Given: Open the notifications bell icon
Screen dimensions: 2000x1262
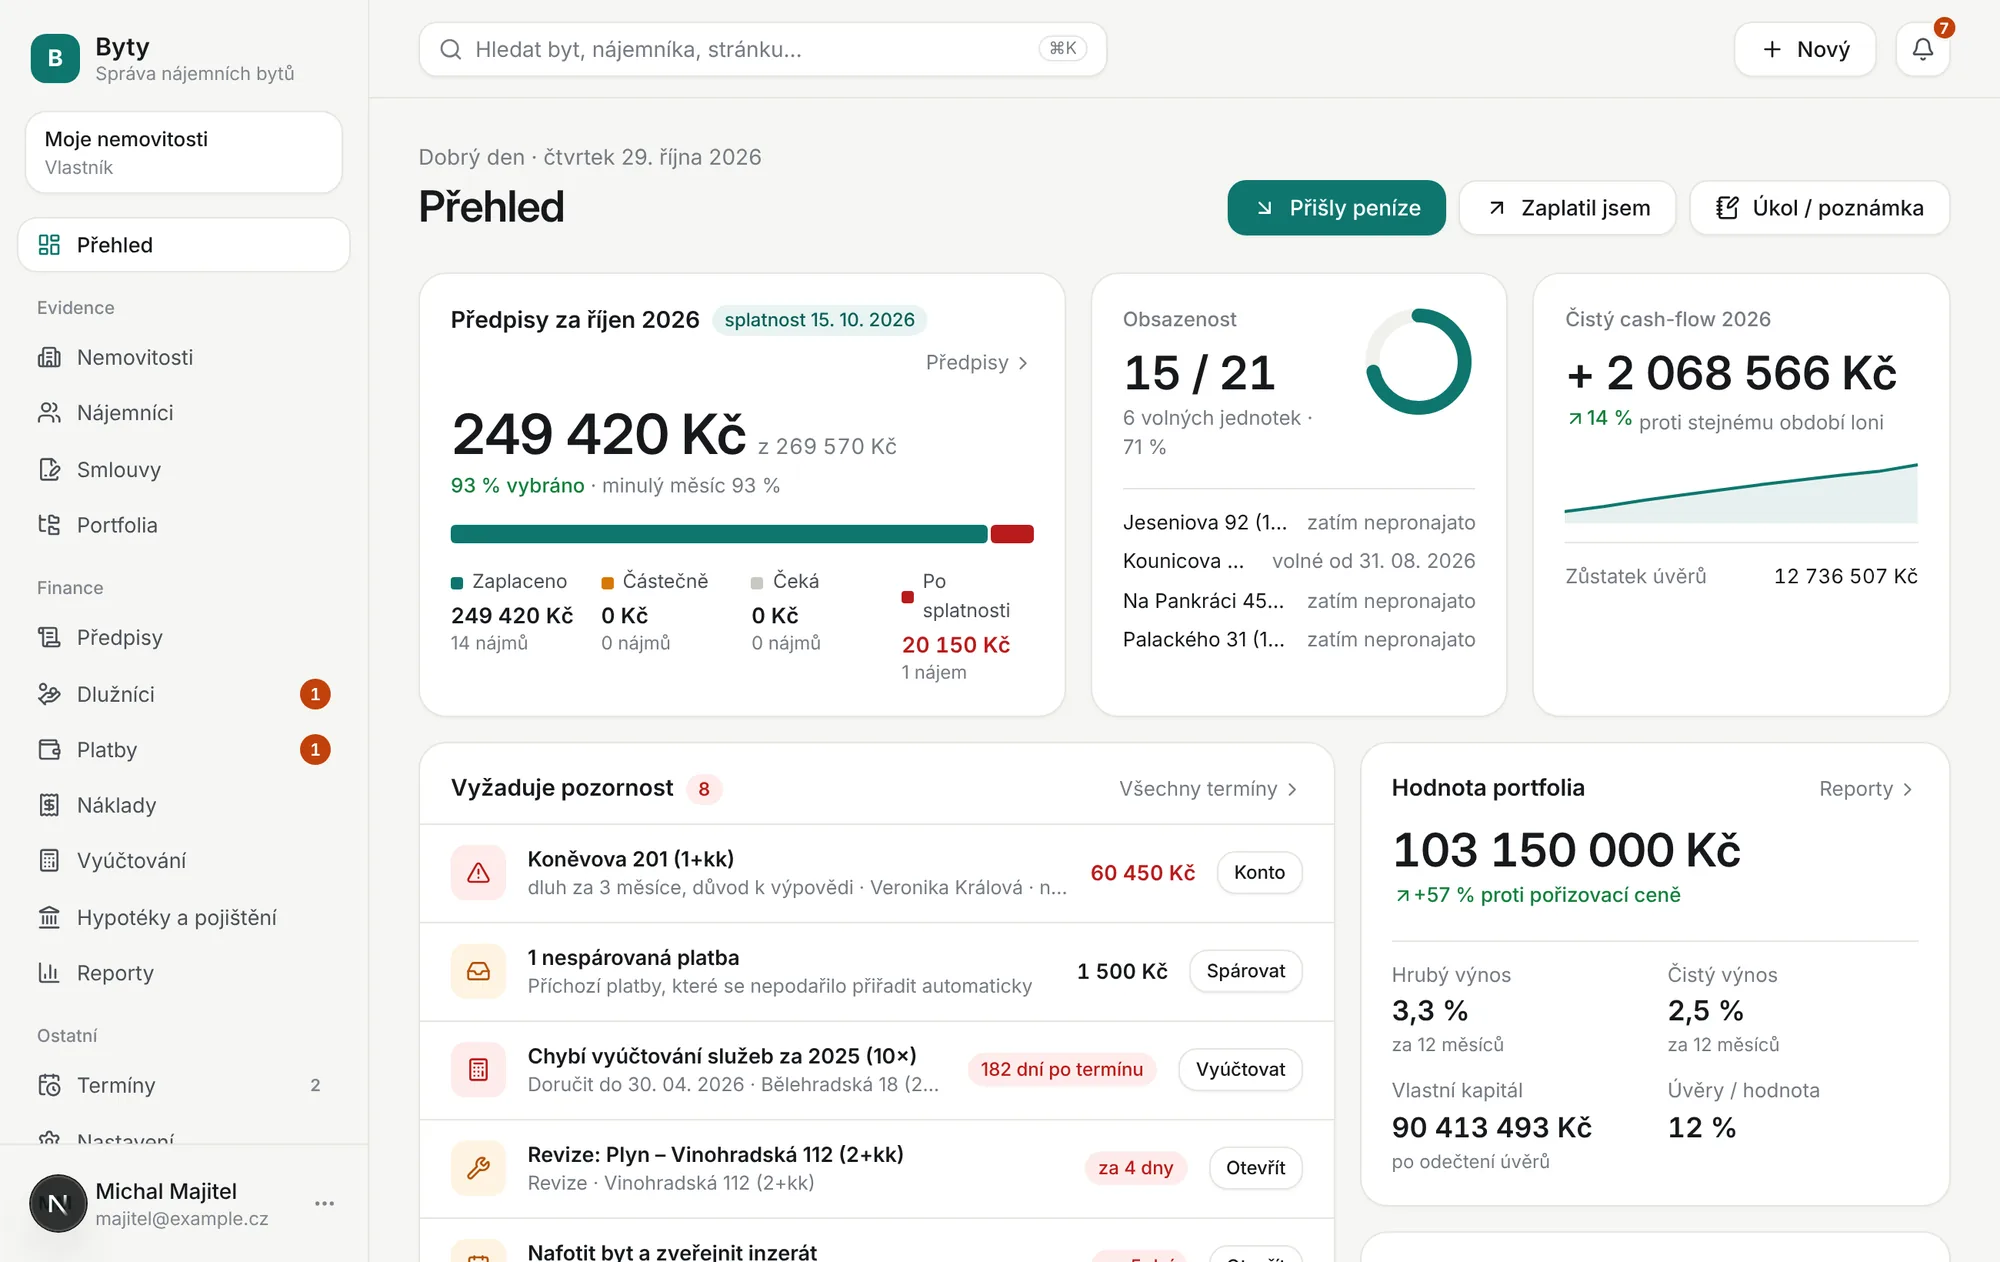Looking at the screenshot, I should pyautogui.click(x=1922, y=49).
